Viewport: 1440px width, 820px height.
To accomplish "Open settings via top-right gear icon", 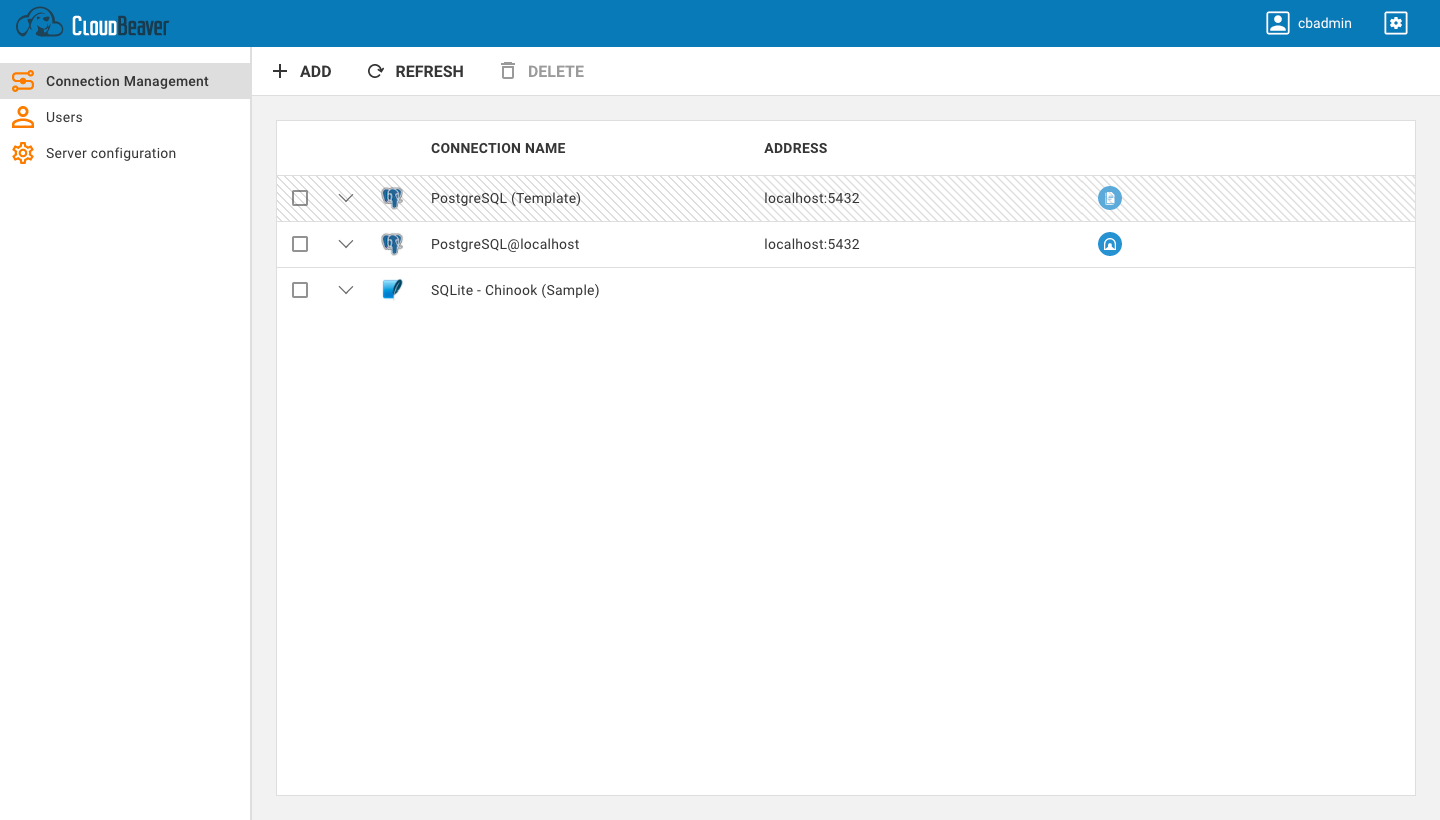I will (1396, 22).
